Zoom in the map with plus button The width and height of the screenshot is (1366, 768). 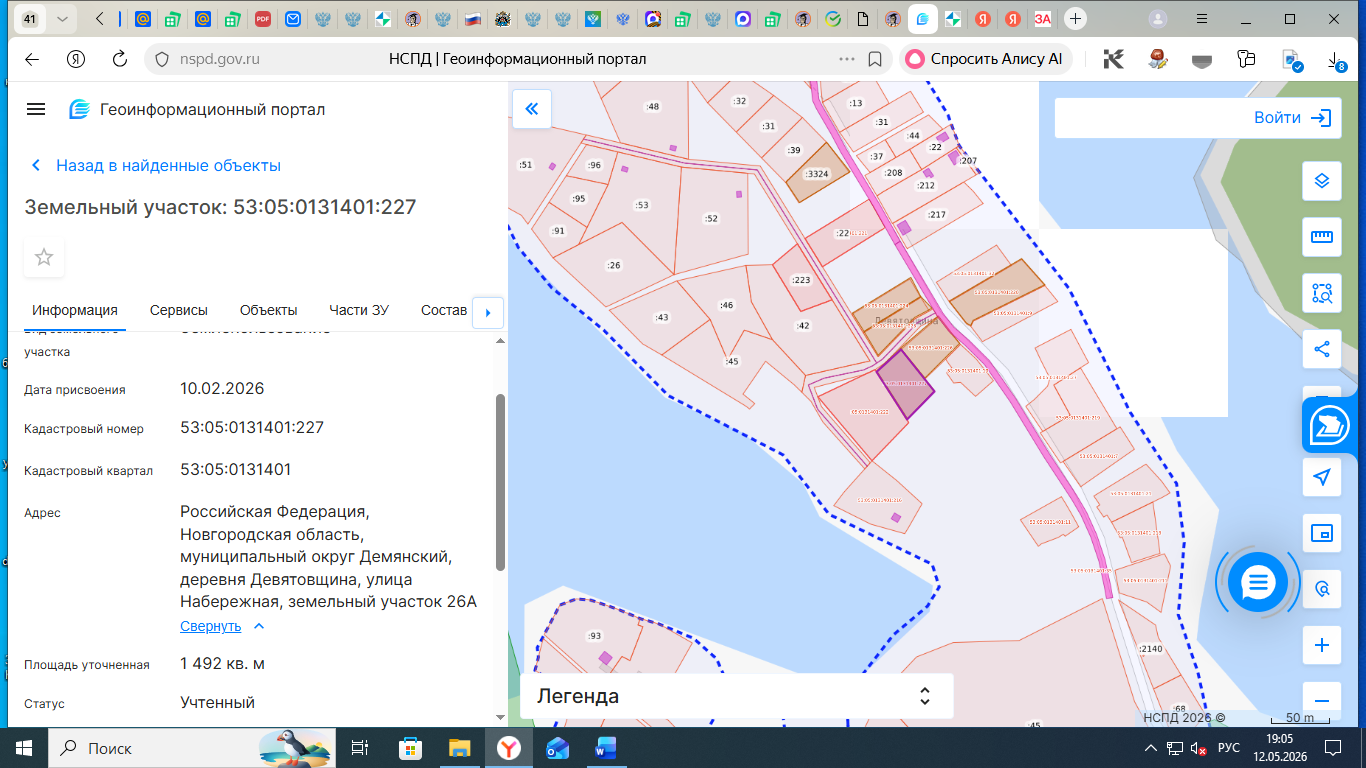1322,645
